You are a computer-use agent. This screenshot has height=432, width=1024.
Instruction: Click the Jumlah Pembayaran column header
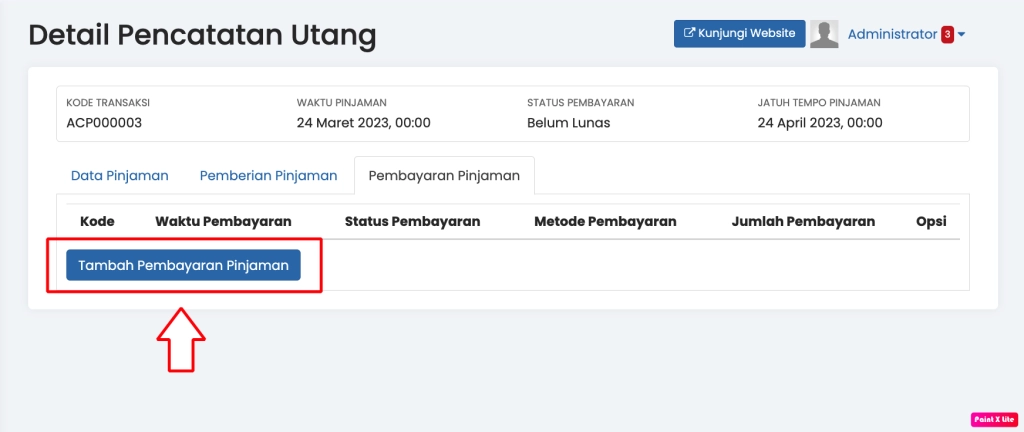click(x=803, y=221)
